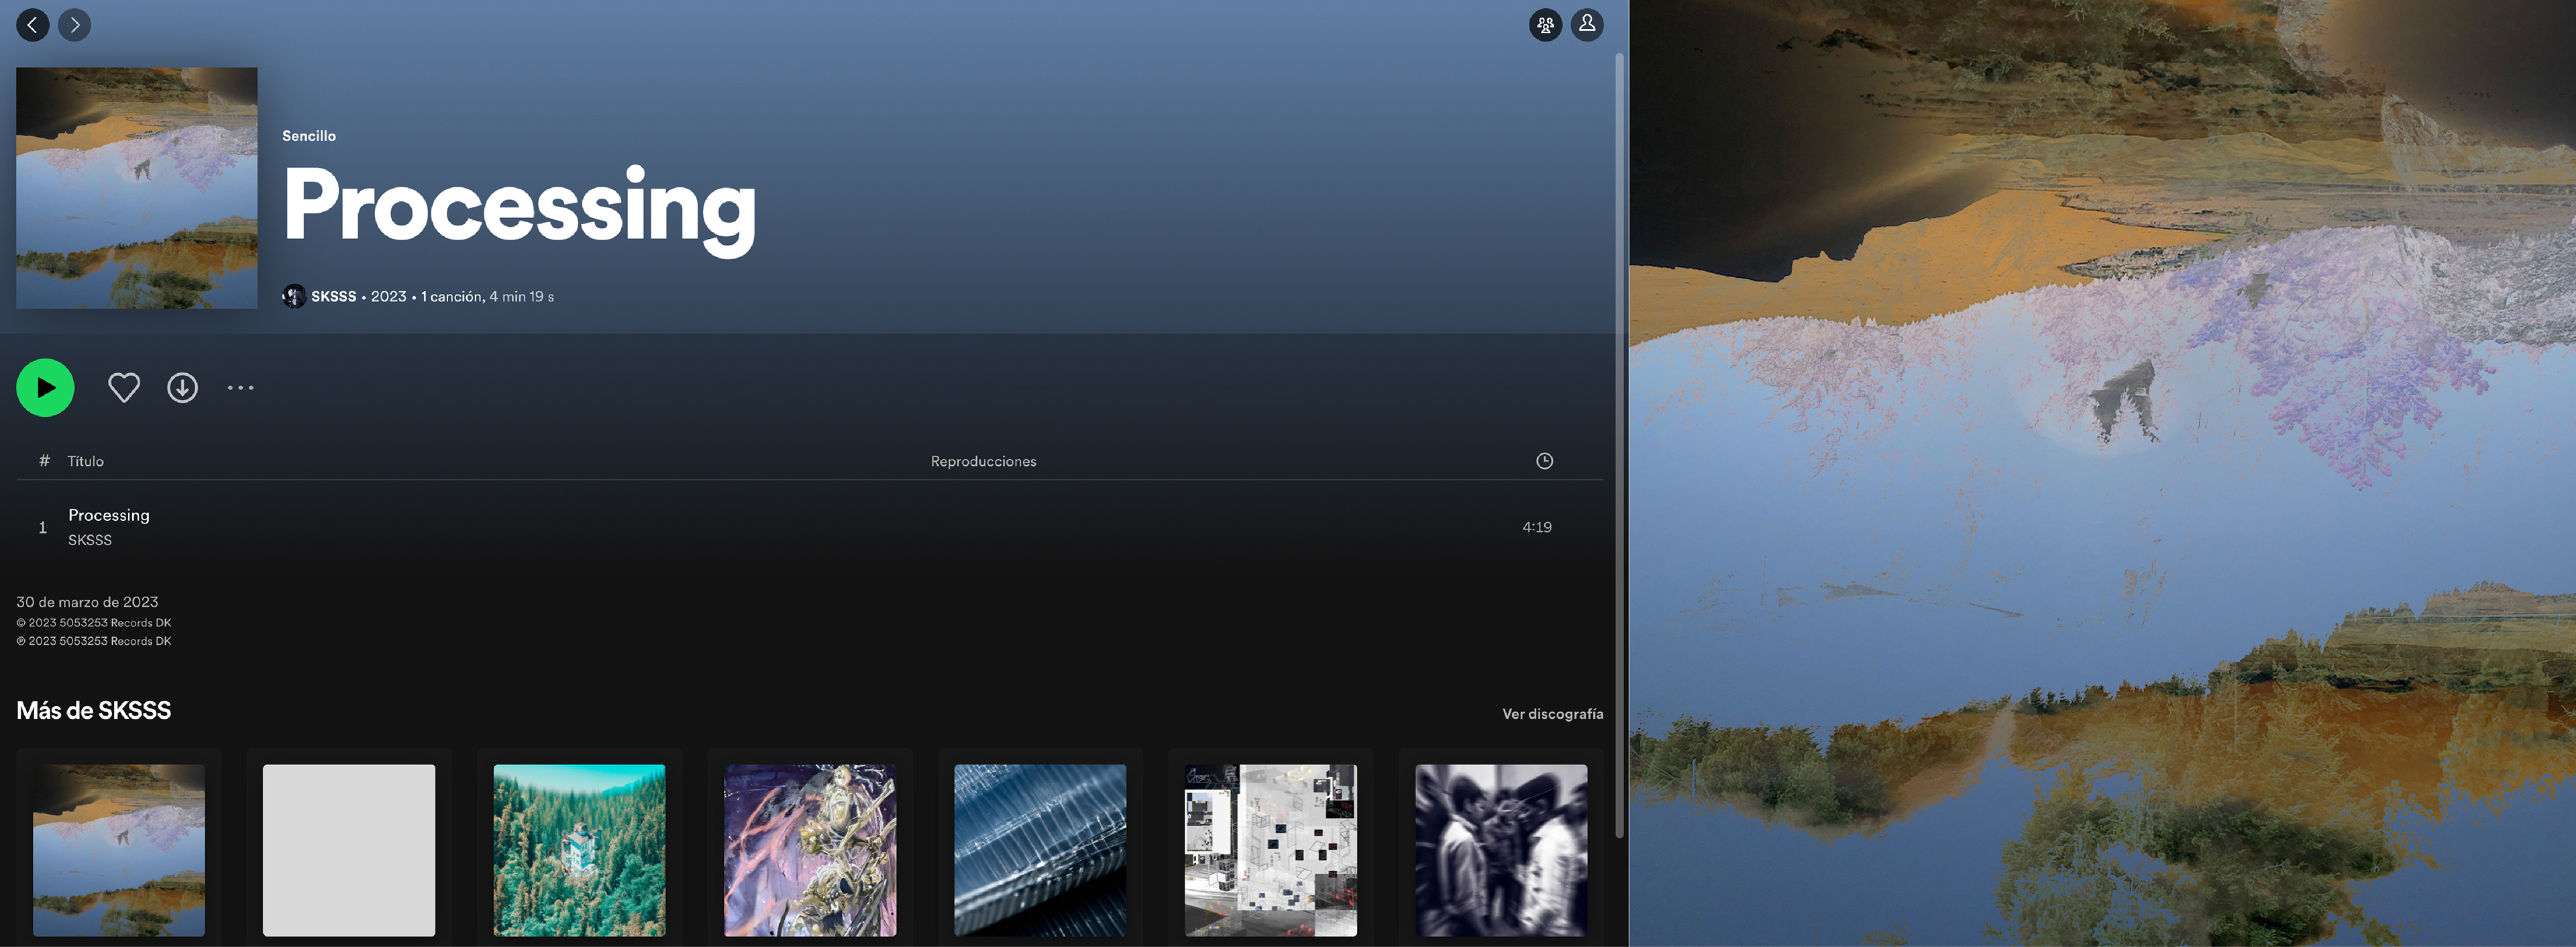Click the 1 canción, 4 min 19 s text
The image size is (2576, 947).
coord(487,297)
